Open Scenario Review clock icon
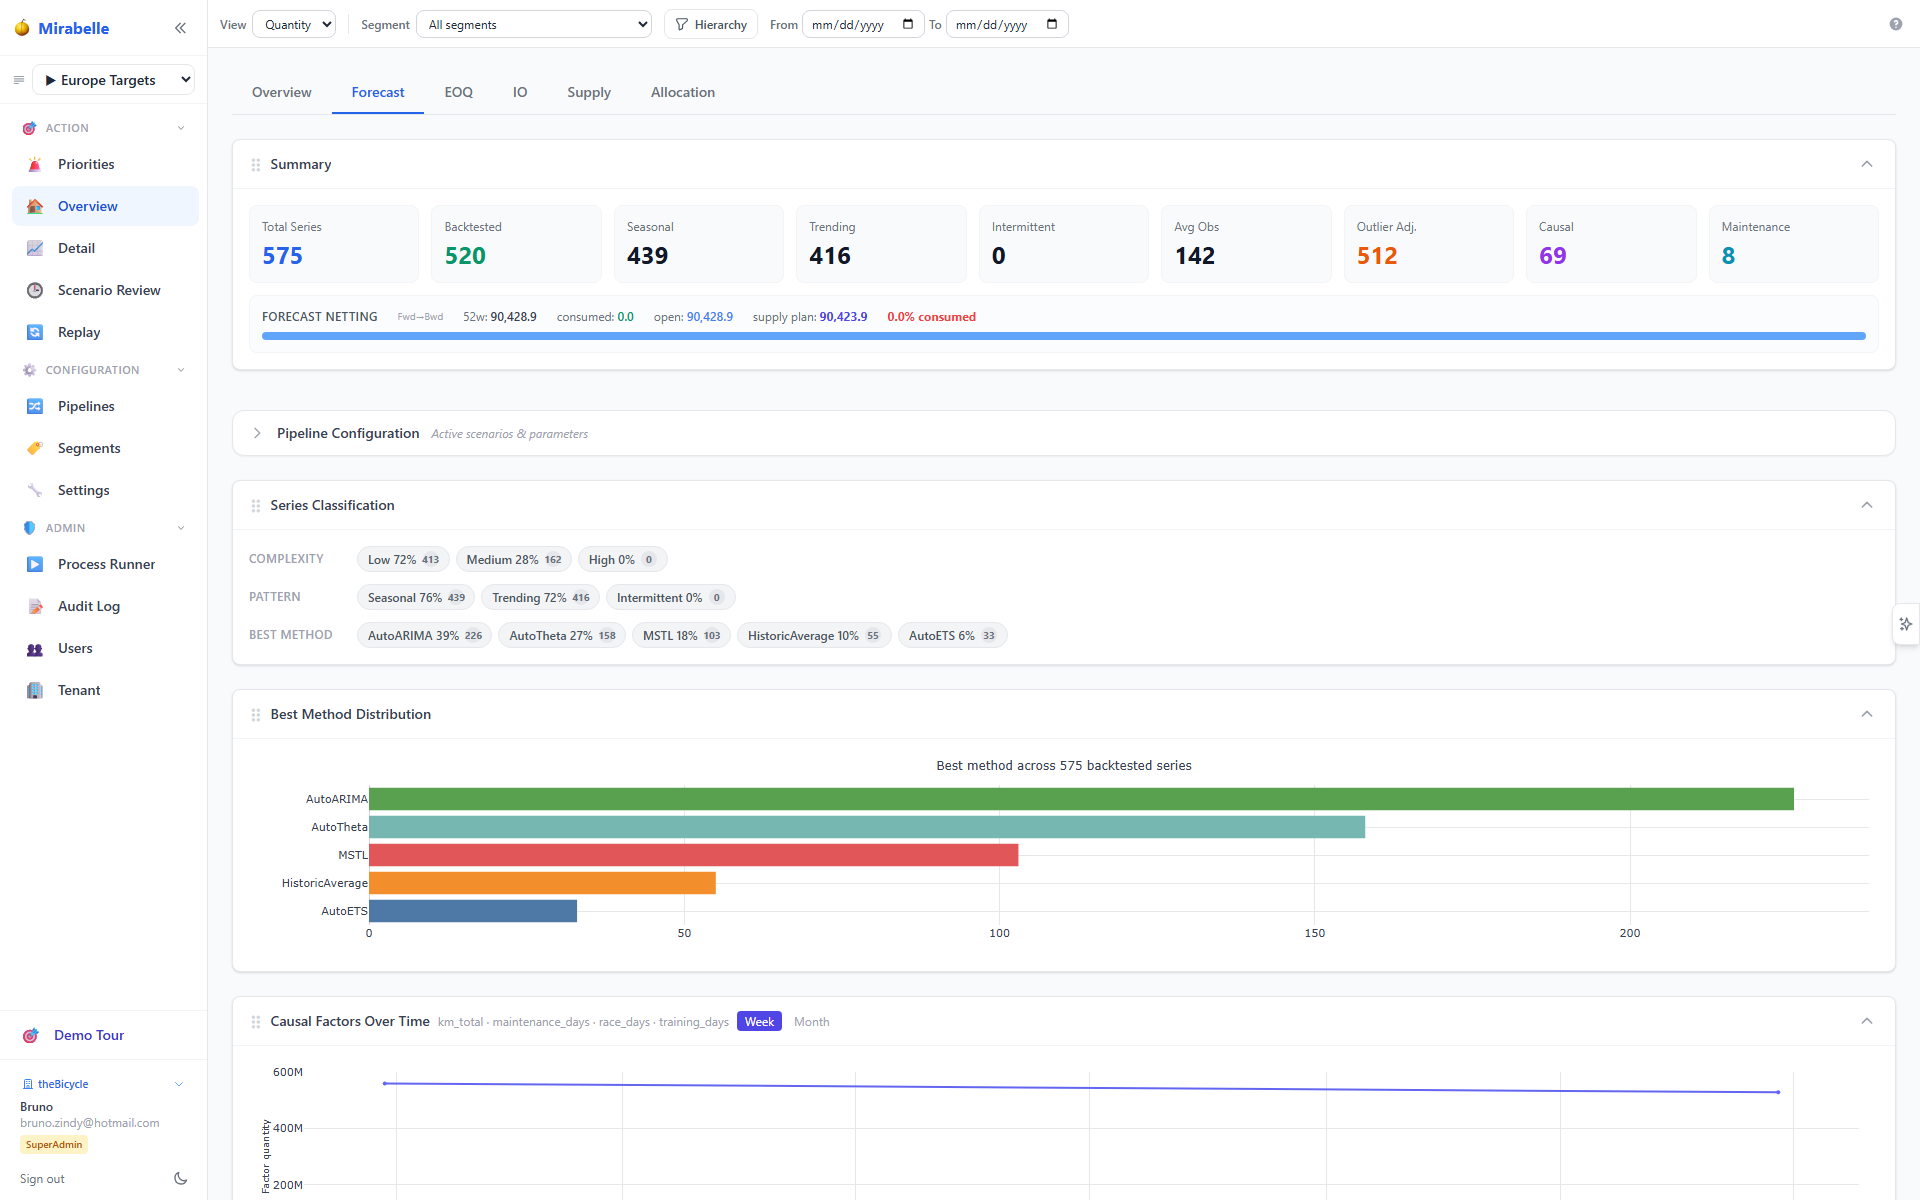1920x1200 pixels. 35,290
